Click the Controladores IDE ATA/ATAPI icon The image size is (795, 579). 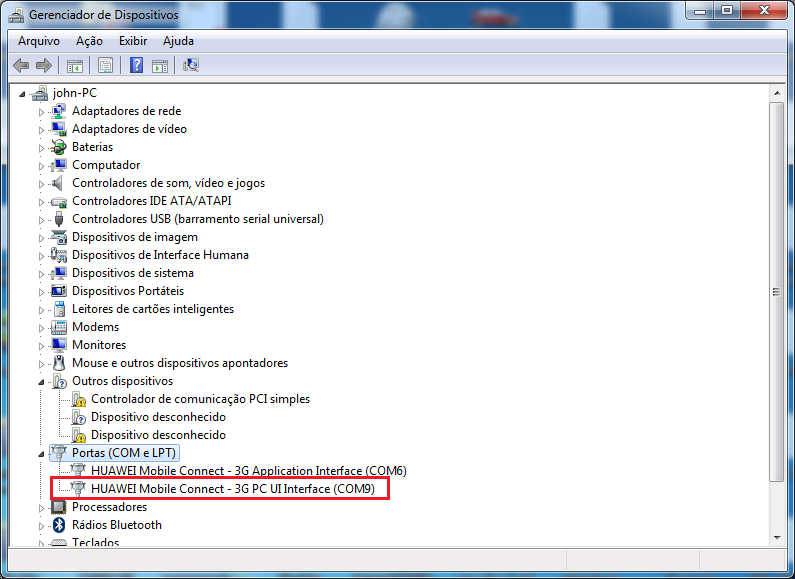[x=59, y=201]
